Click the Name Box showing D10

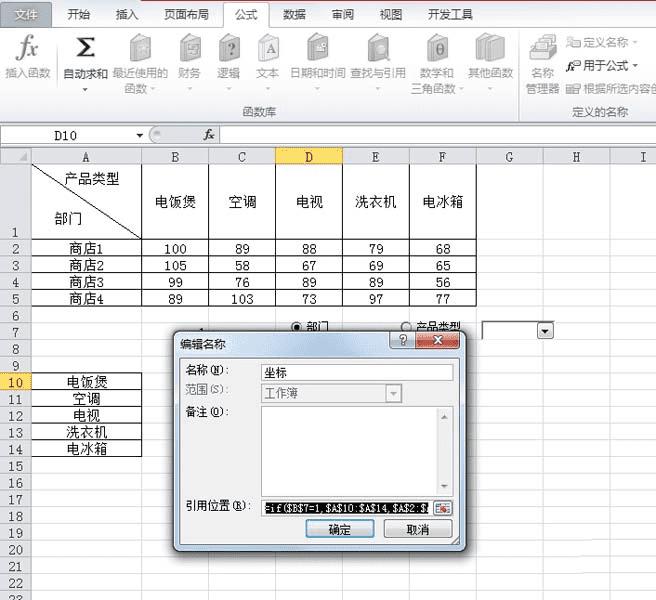click(x=67, y=135)
